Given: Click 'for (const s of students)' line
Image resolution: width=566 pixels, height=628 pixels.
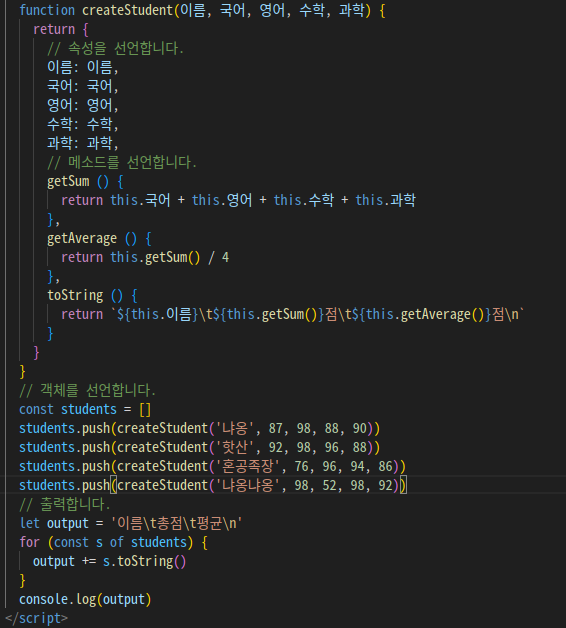Looking at the screenshot, I should 113,543.
